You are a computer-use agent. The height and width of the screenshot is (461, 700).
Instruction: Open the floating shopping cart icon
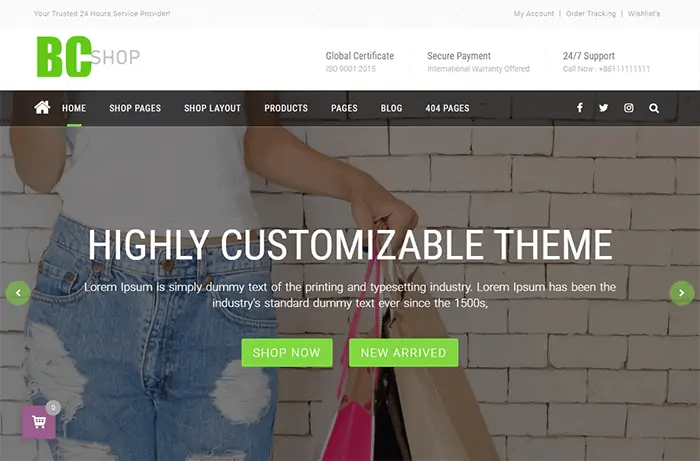pyautogui.click(x=39, y=422)
